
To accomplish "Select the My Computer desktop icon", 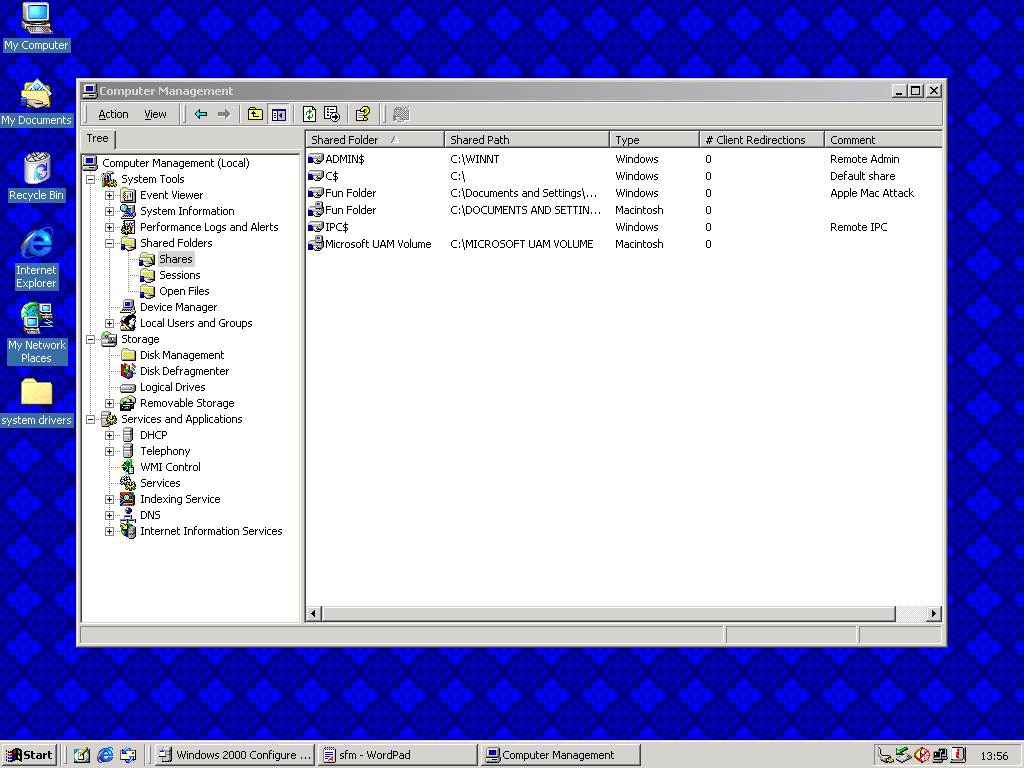I will point(36,27).
